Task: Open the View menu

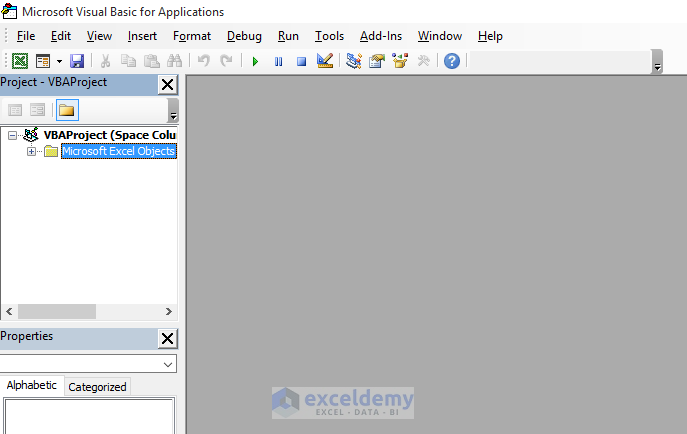Action: [99, 36]
